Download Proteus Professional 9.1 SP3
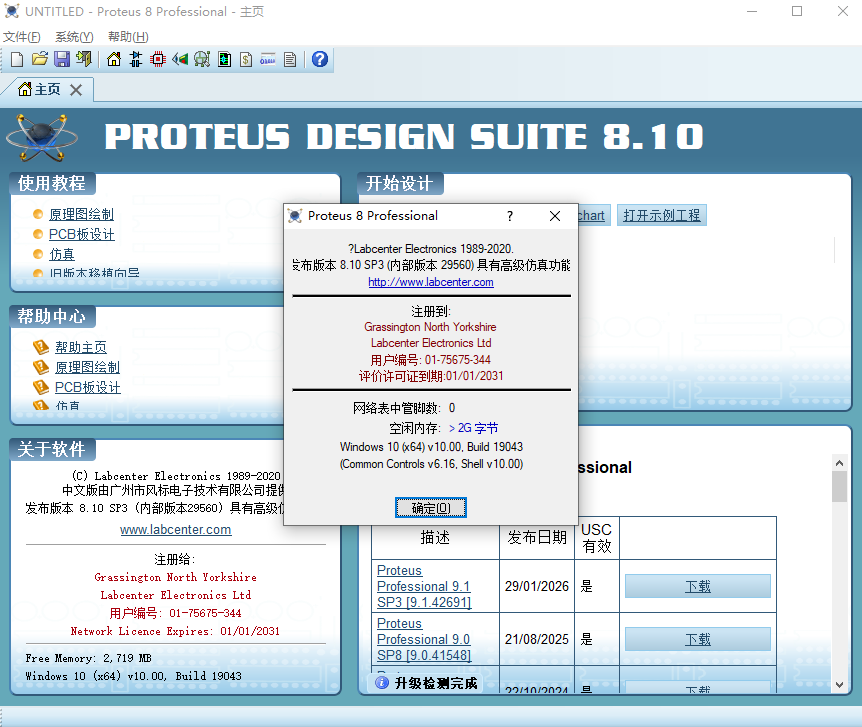This screenshot has width=862, height=727. pyautogui.click(x=697, y=586)
